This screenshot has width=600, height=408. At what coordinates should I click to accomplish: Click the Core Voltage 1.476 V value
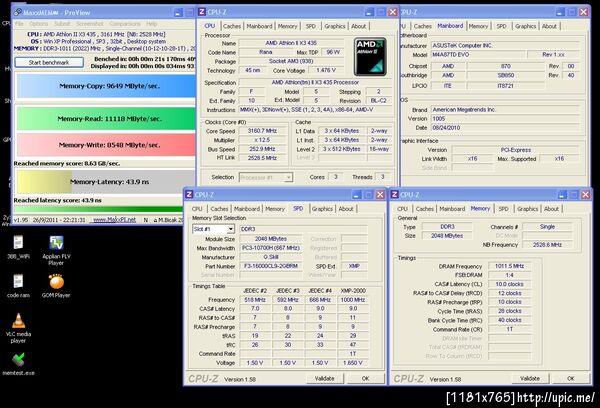[x=326, y=70]
